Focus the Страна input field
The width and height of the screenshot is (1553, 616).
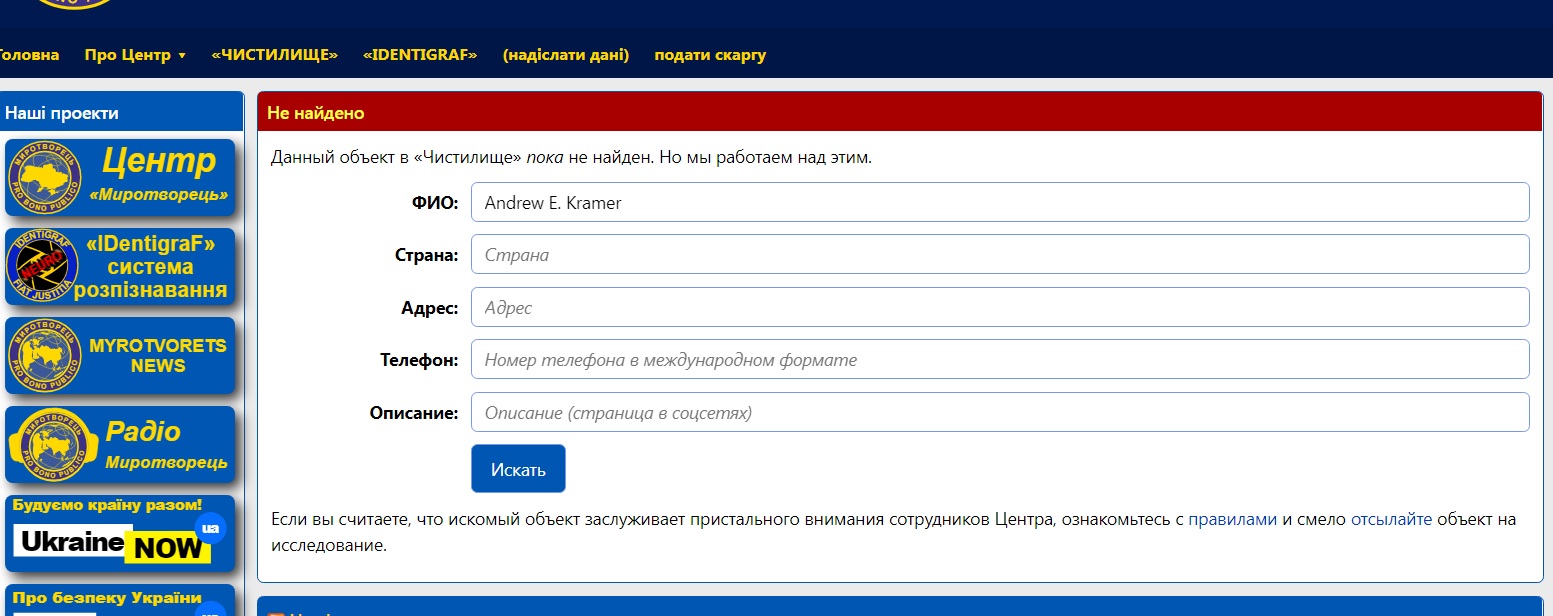point(1000,254)
